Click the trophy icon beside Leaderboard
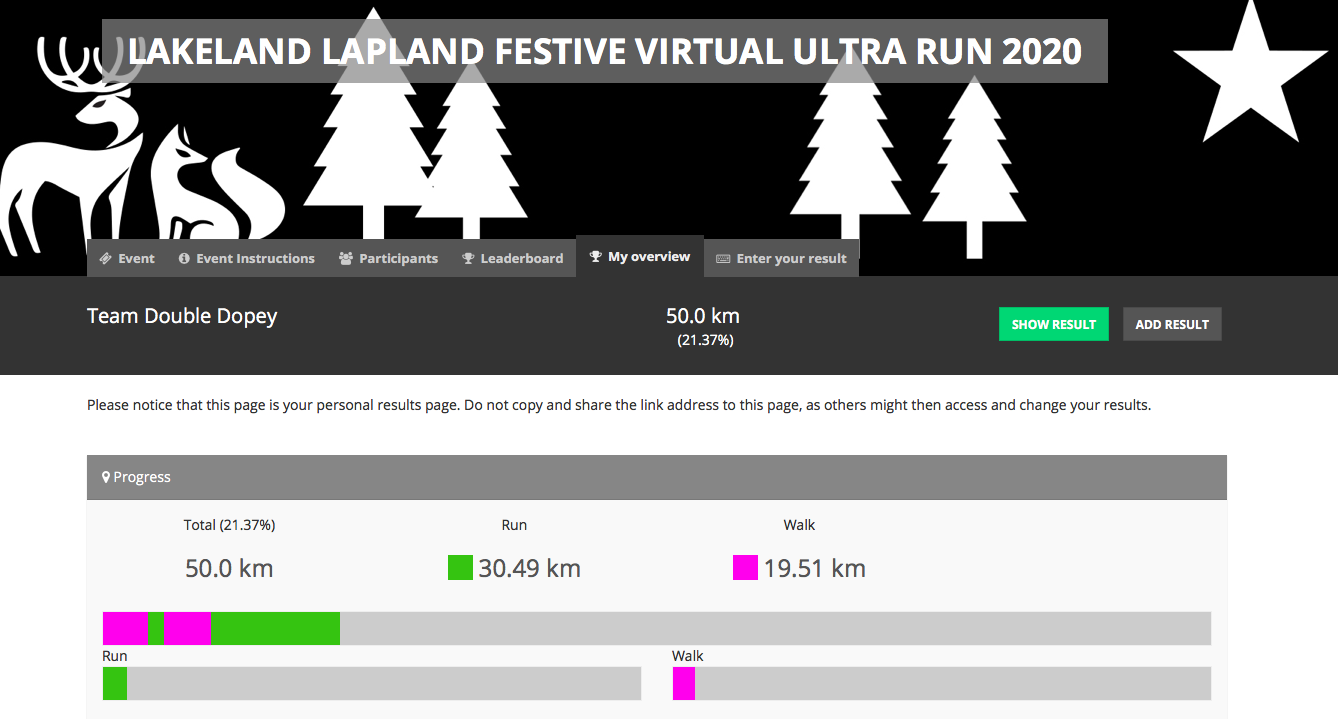Screen dimensions: 1338x719 tap(468, 258)
